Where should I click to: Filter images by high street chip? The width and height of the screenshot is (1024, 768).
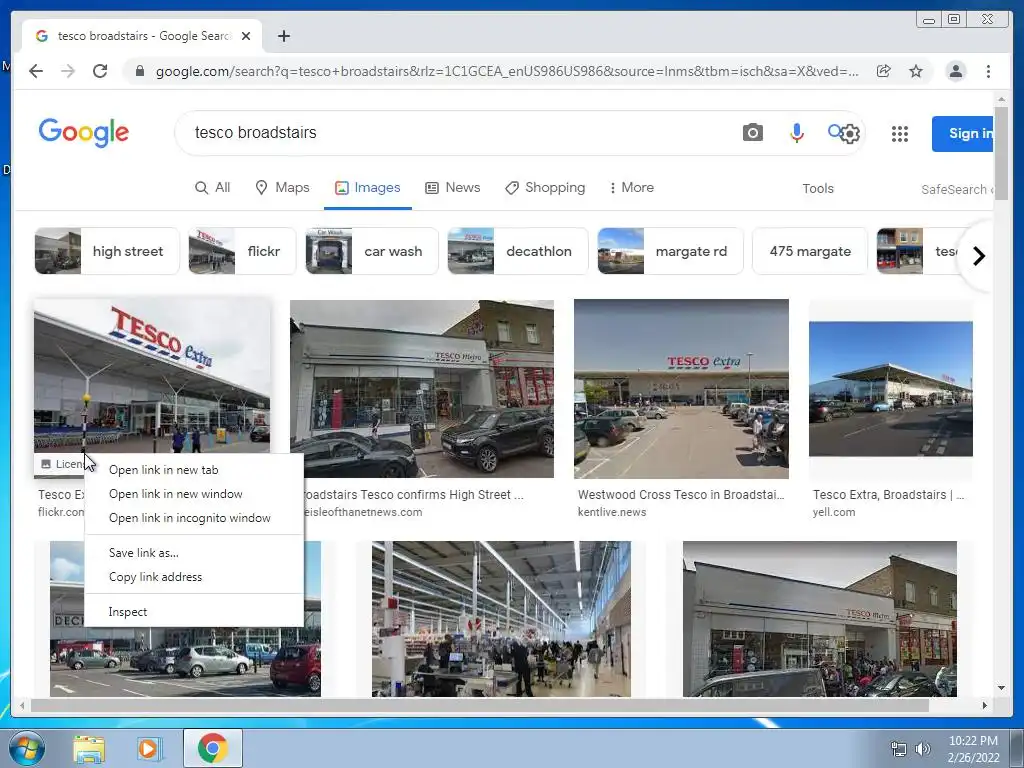(107, 251)
